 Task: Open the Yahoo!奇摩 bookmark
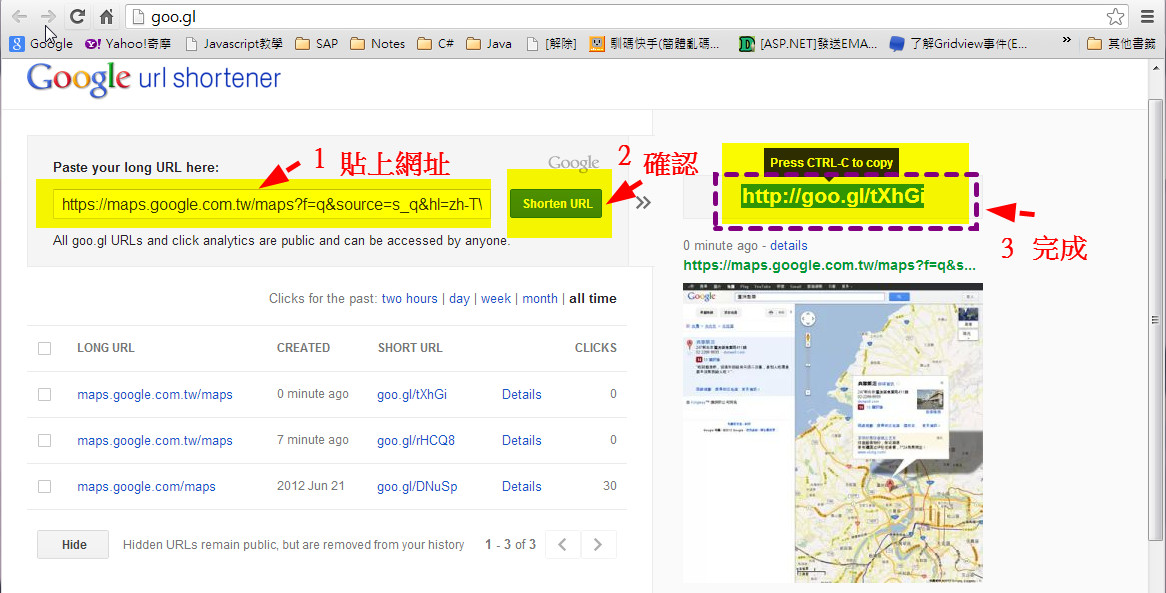click(128, 44)
